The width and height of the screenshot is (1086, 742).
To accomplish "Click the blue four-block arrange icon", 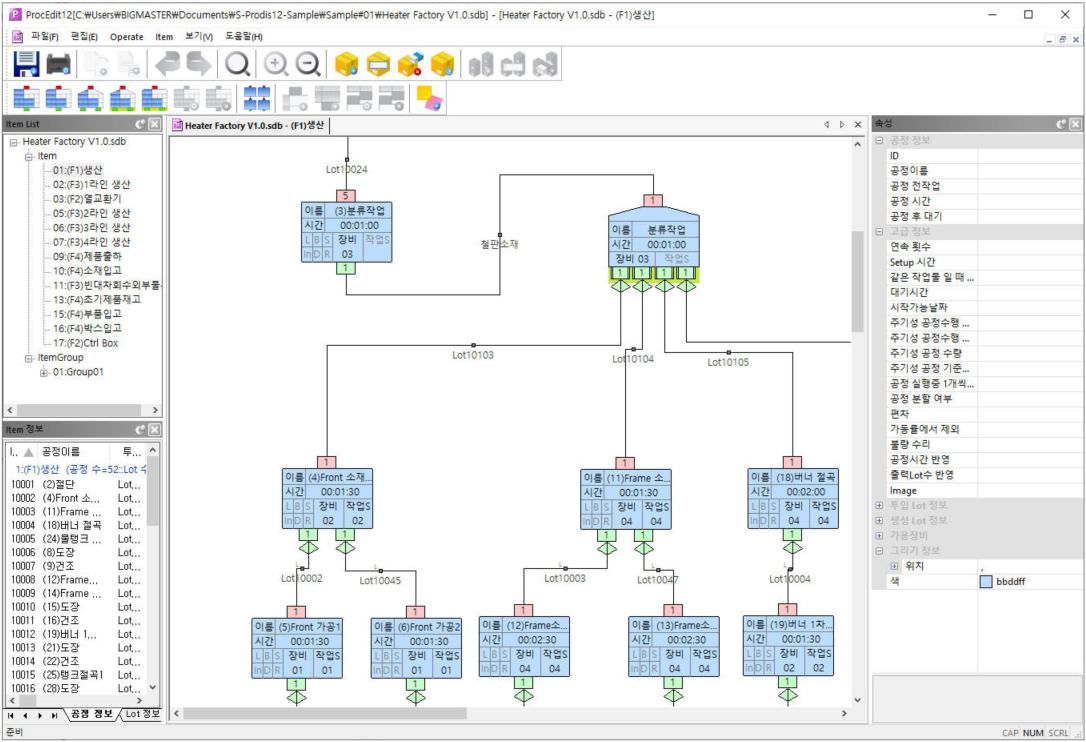I will [257, 98].
